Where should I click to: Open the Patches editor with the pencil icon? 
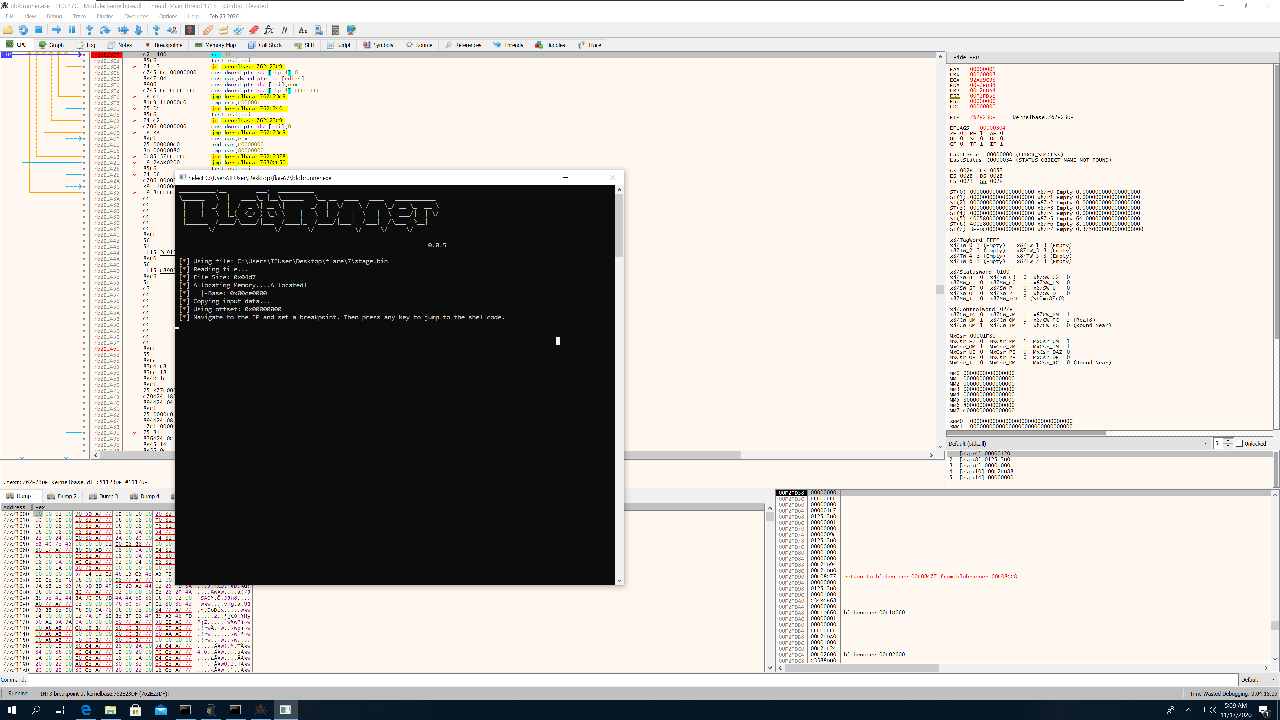tap(207, 29)
